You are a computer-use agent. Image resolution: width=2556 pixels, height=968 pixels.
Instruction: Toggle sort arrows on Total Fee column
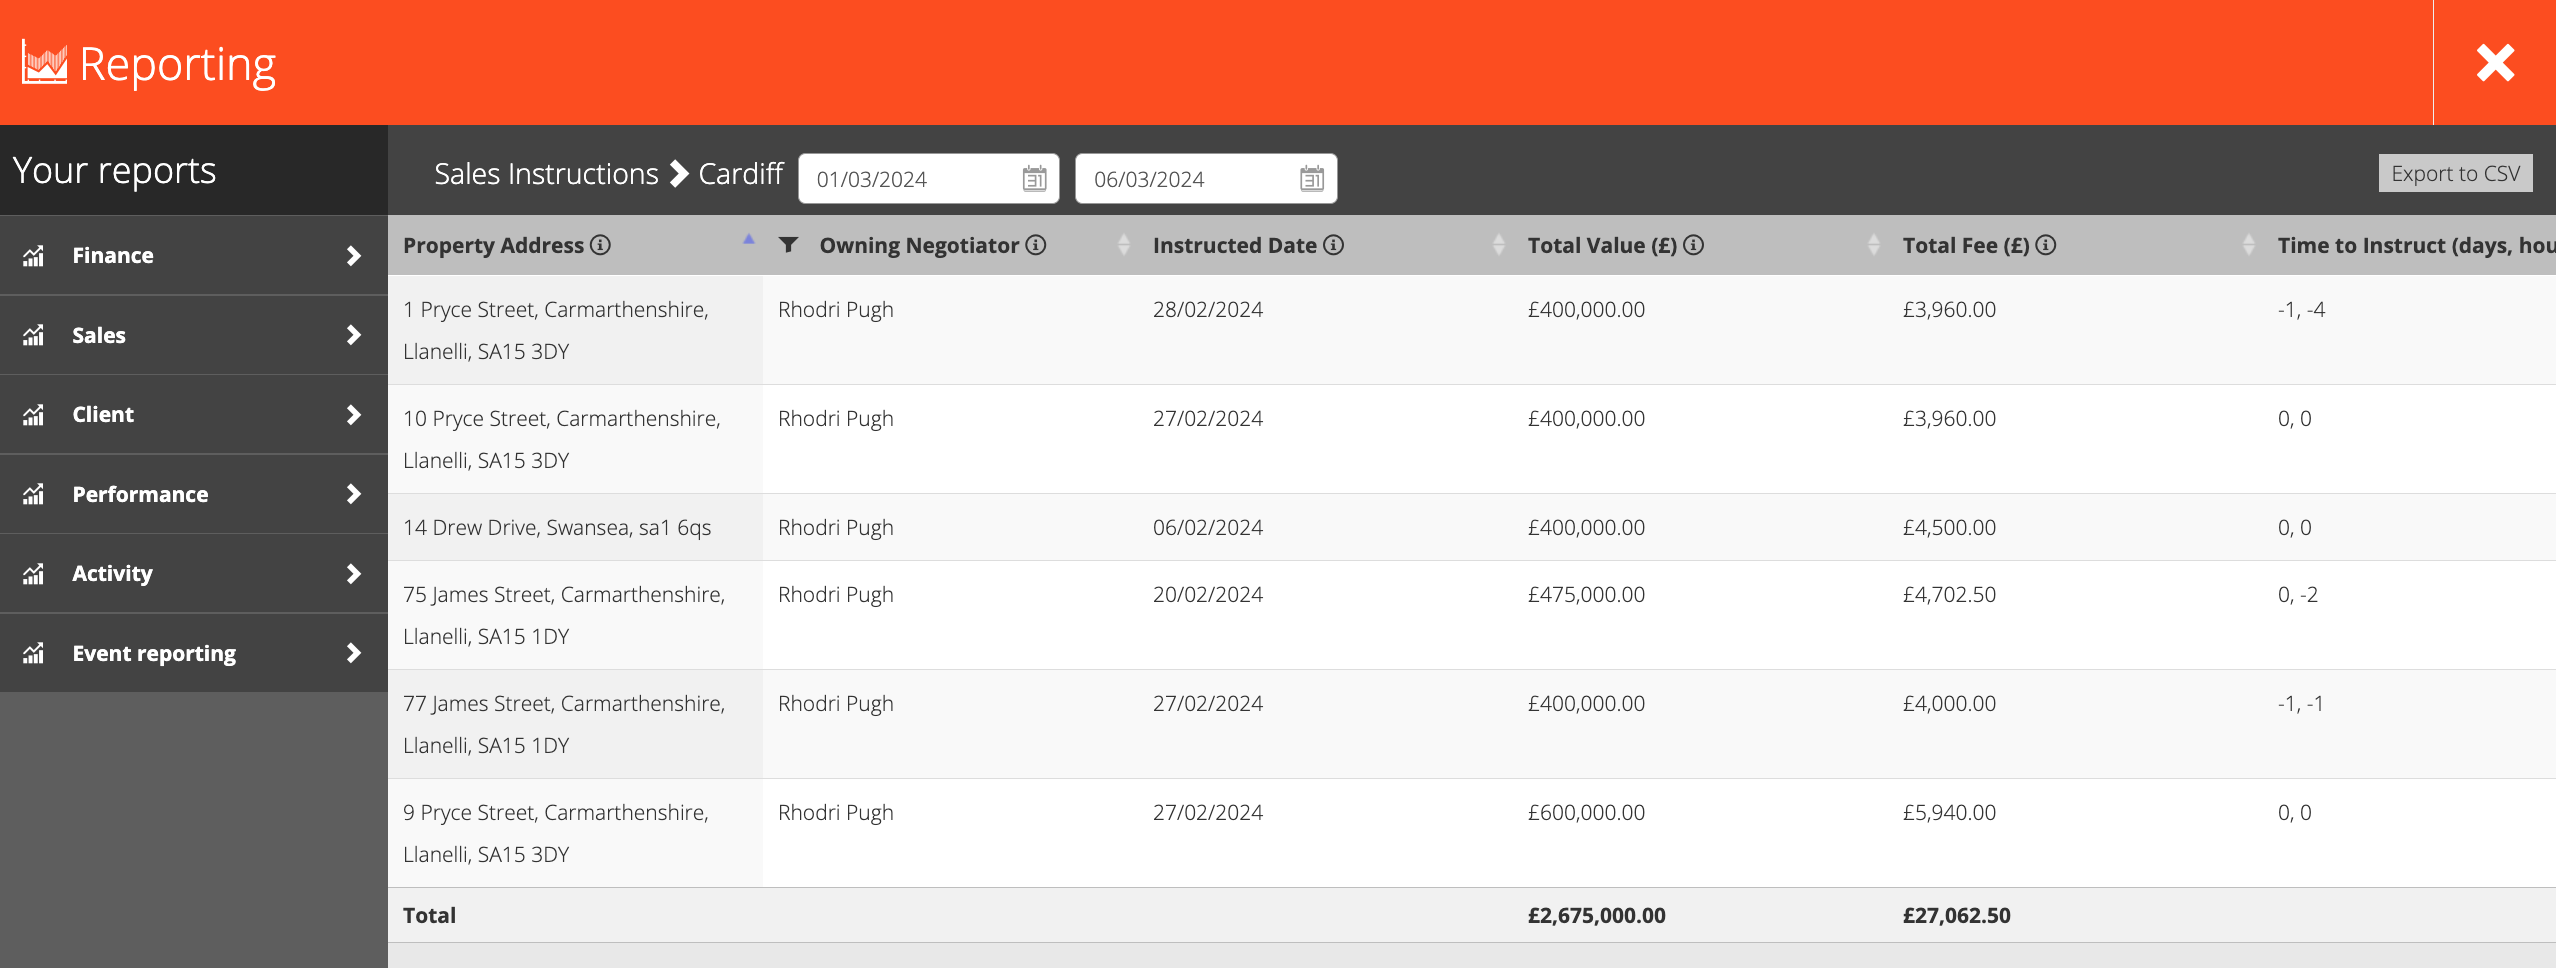click(x=2248, y=245)
